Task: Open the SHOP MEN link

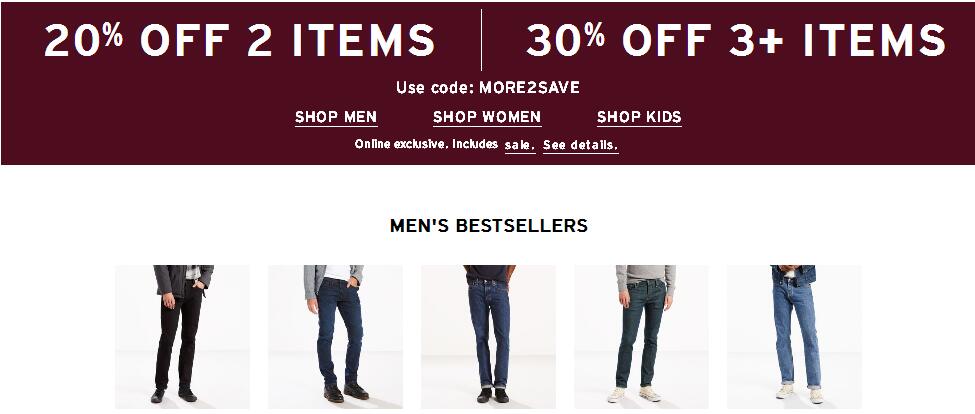Action: (x=336, y=117)
